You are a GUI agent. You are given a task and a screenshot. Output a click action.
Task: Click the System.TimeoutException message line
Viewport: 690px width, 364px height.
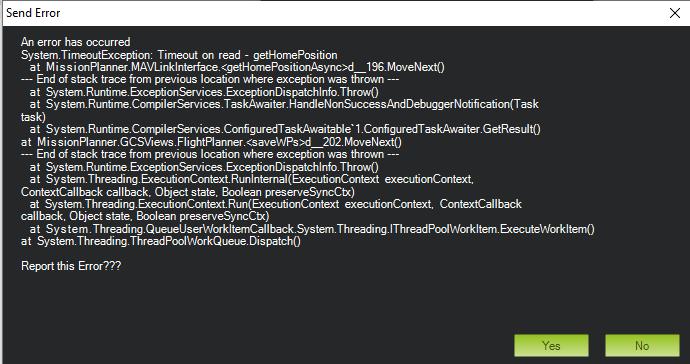tap(179, 55)
